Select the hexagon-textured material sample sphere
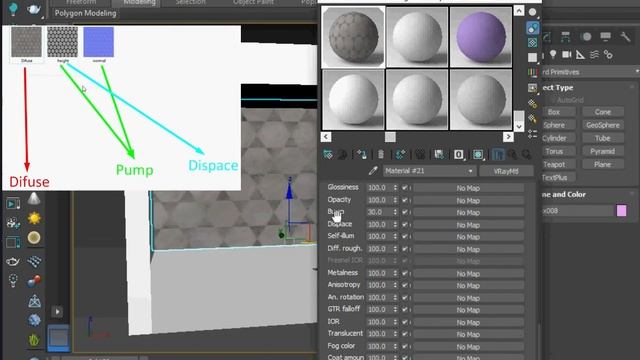This screenshot has width=640, height=360. (353, 37)
